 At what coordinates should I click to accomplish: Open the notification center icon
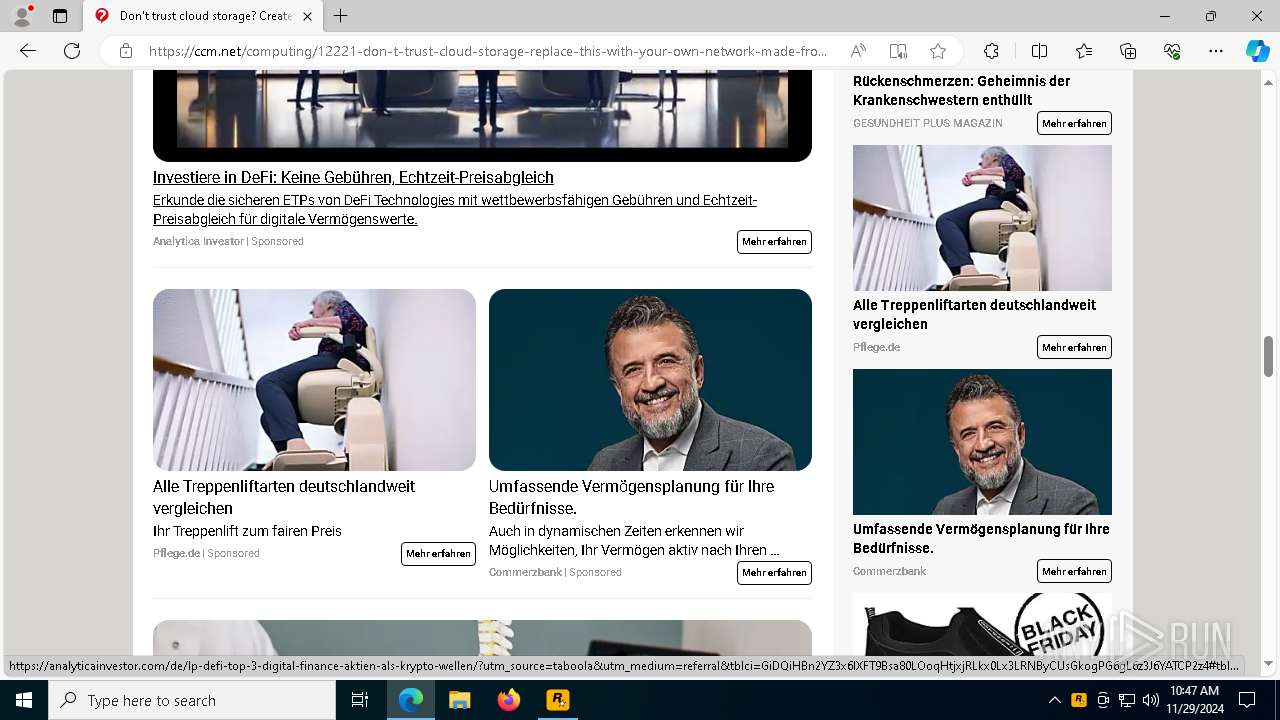pos(1247,700)
